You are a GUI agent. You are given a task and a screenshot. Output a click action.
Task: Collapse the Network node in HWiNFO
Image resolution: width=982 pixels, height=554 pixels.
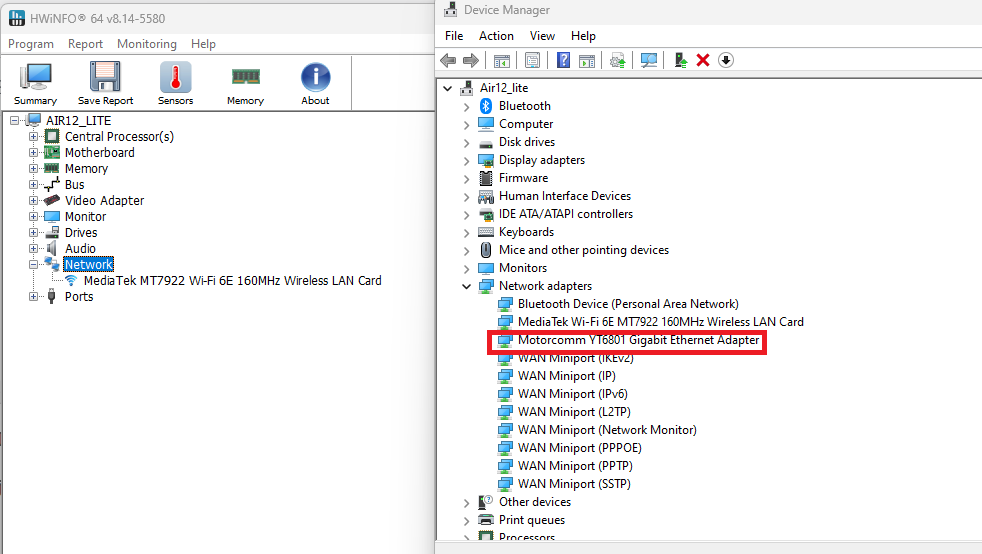pos(33,265)
